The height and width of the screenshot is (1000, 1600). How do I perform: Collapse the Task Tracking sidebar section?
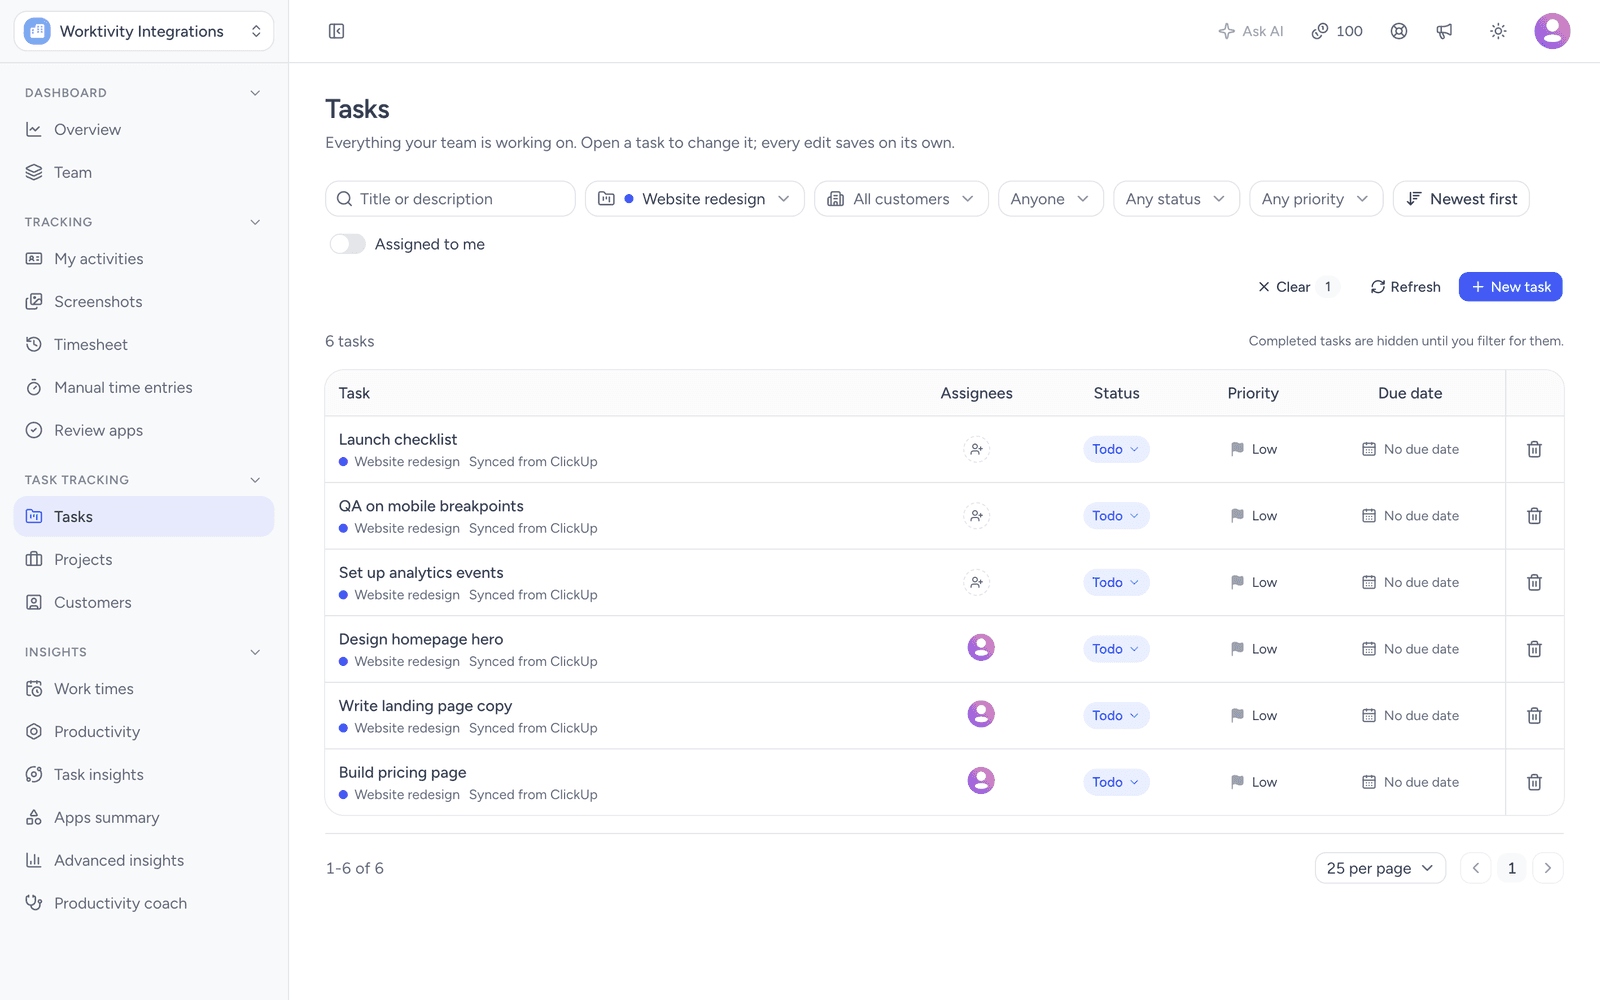(x=255, y=480)
